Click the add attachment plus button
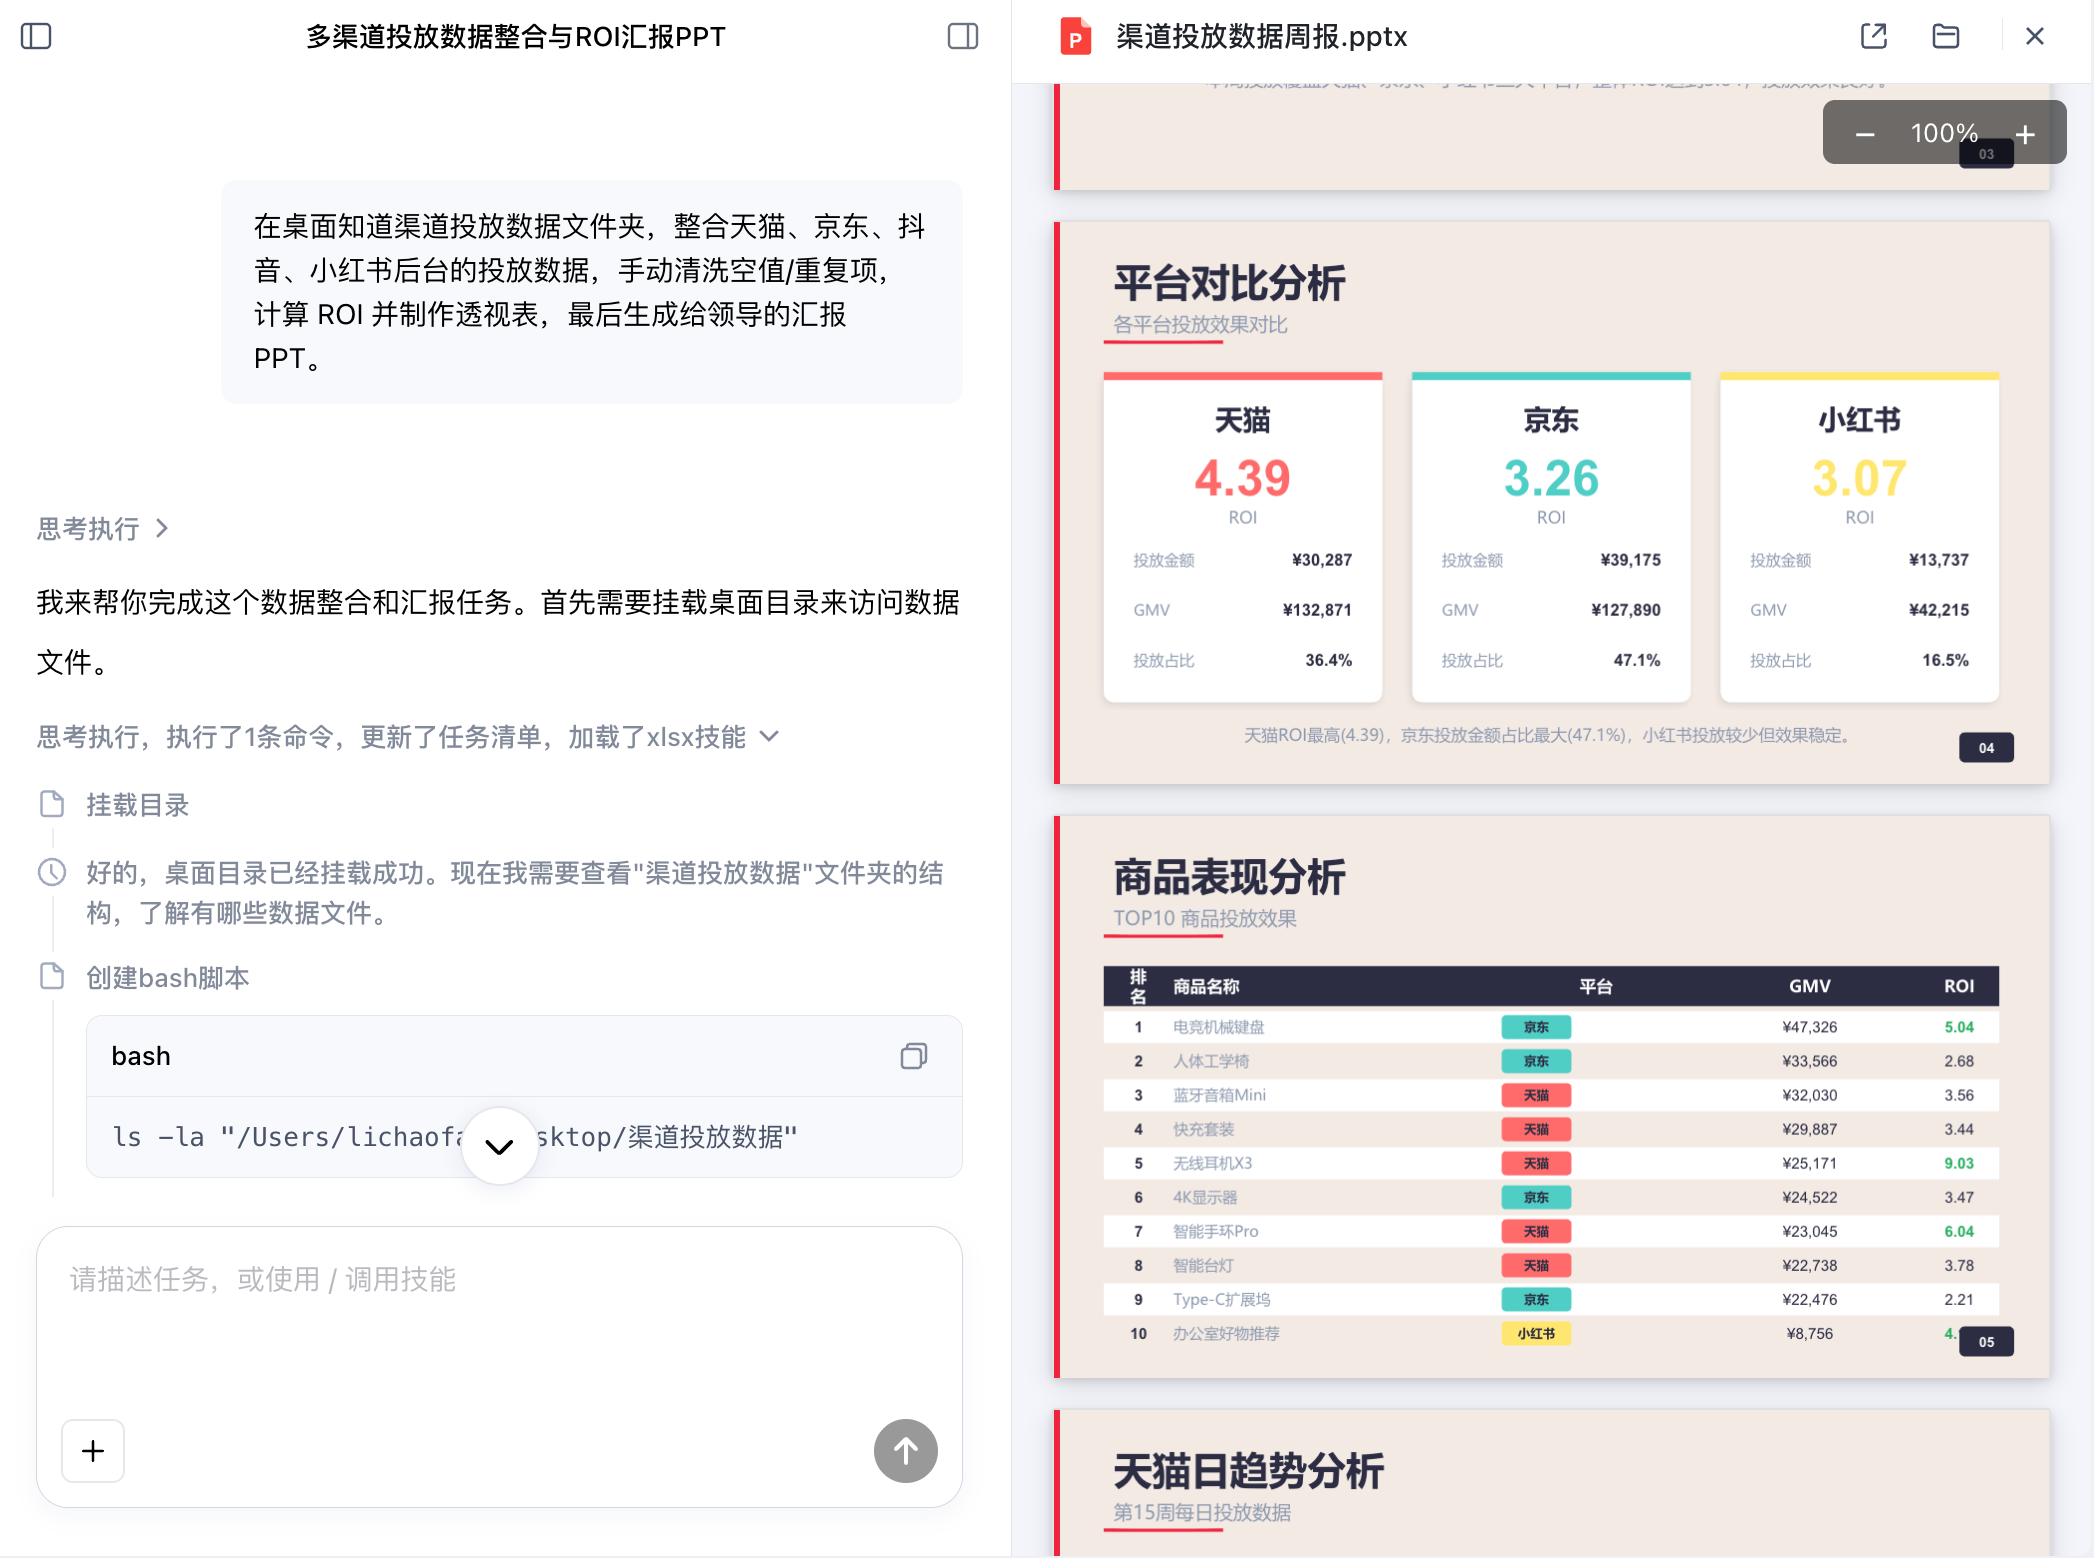The height and width of the screenshot is (1558, 2094). click(x=93, y=1450)
